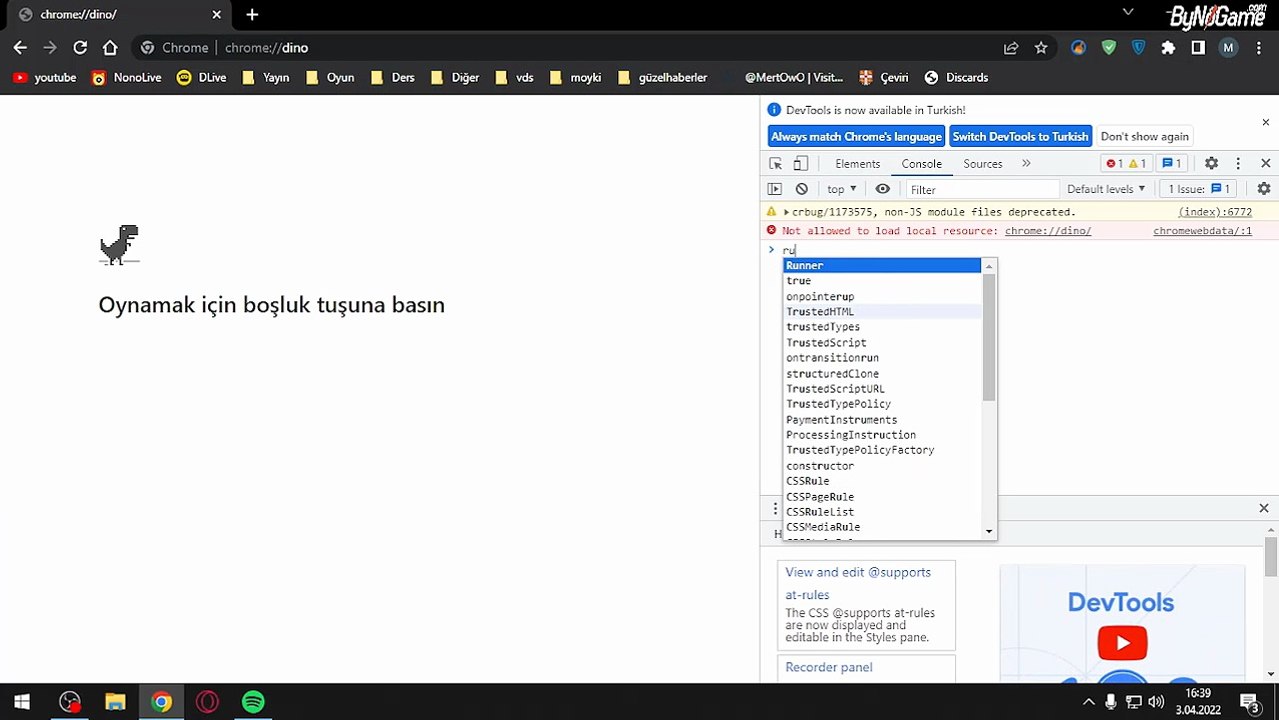This screenshot has height=720, width=1279.
Task: Open the JavaScript context top dropdown
Action: (841, 189)
